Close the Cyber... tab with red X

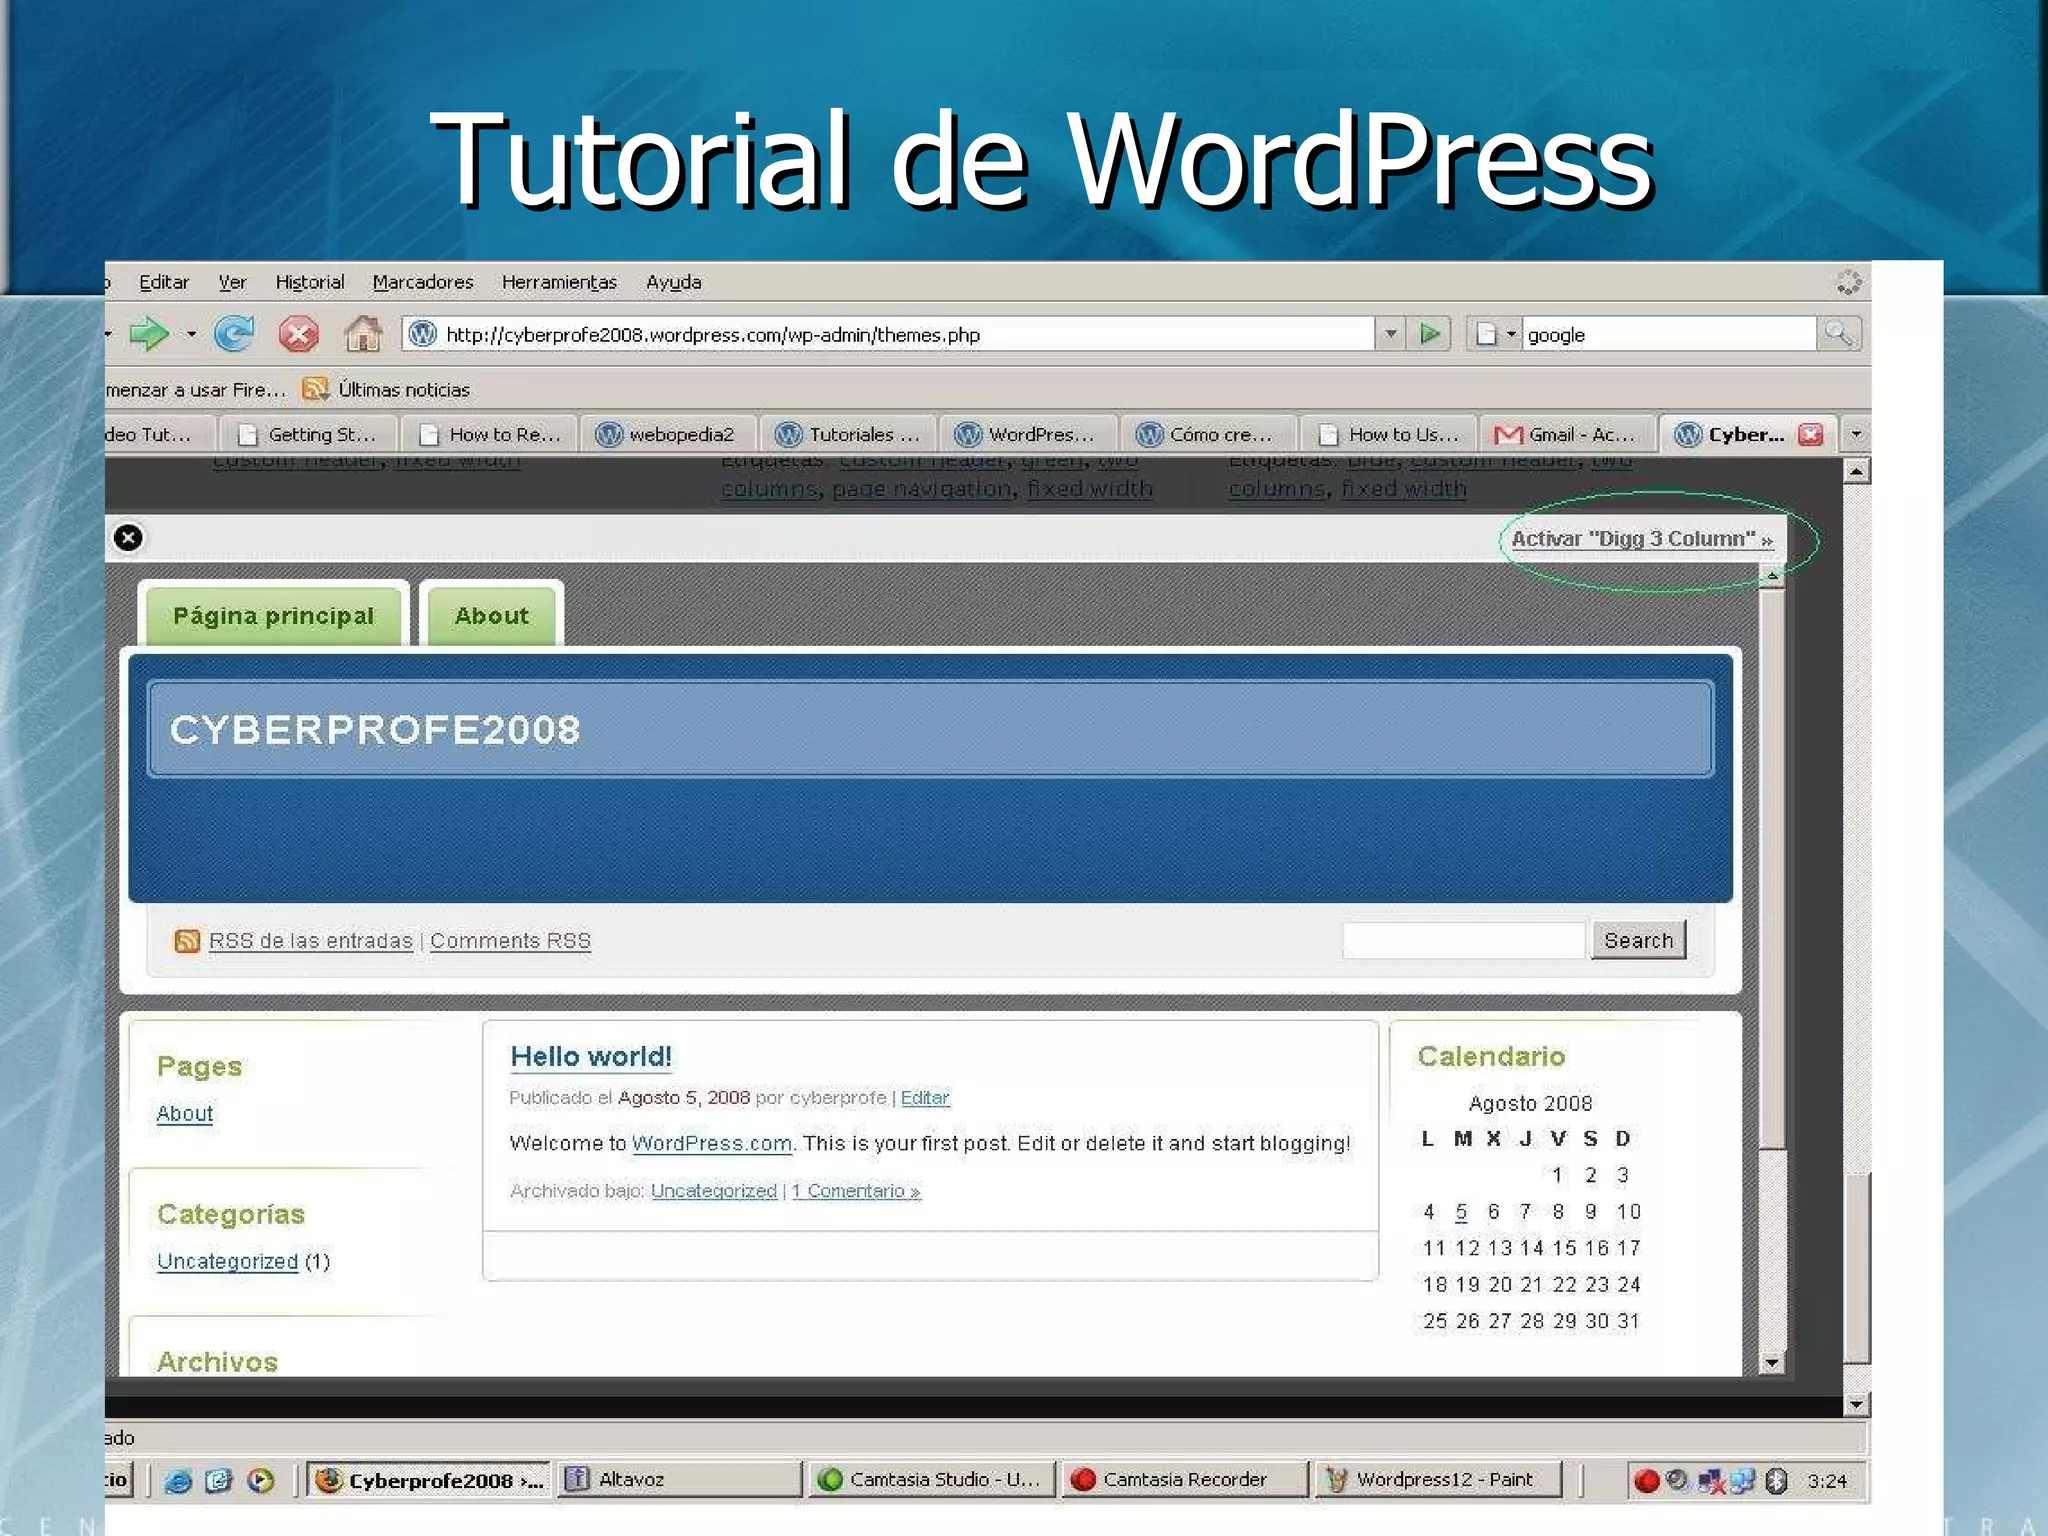[x=1810, y=434]
